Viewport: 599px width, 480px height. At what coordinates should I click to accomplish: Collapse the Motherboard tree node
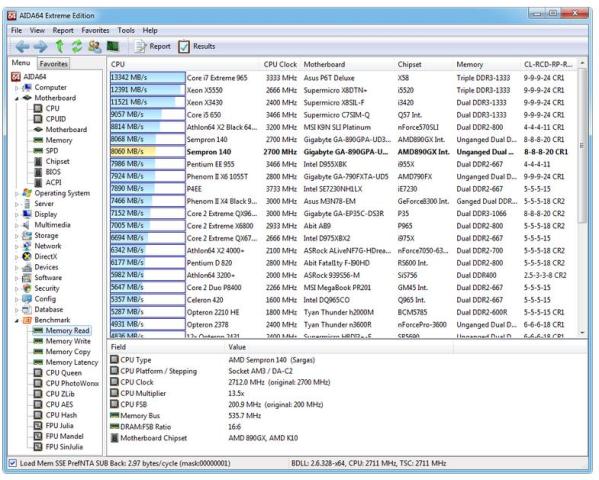coord(16,98)
